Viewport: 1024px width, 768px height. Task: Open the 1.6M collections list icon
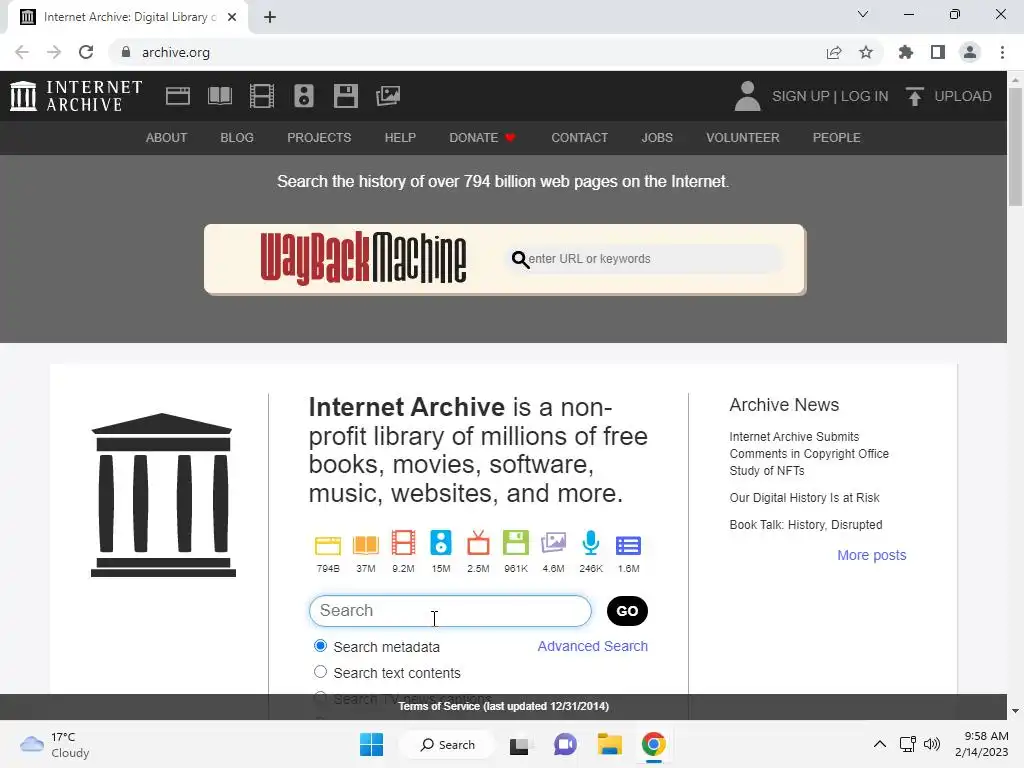point(628,545)
